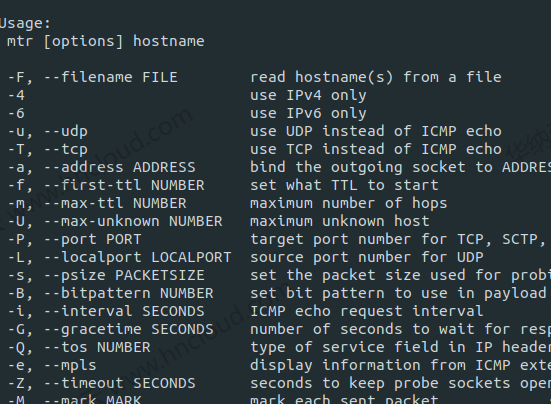This screenshot has width=551, height=404.
Task: Click the --interval SECONDS option
Action: [124, 311]
